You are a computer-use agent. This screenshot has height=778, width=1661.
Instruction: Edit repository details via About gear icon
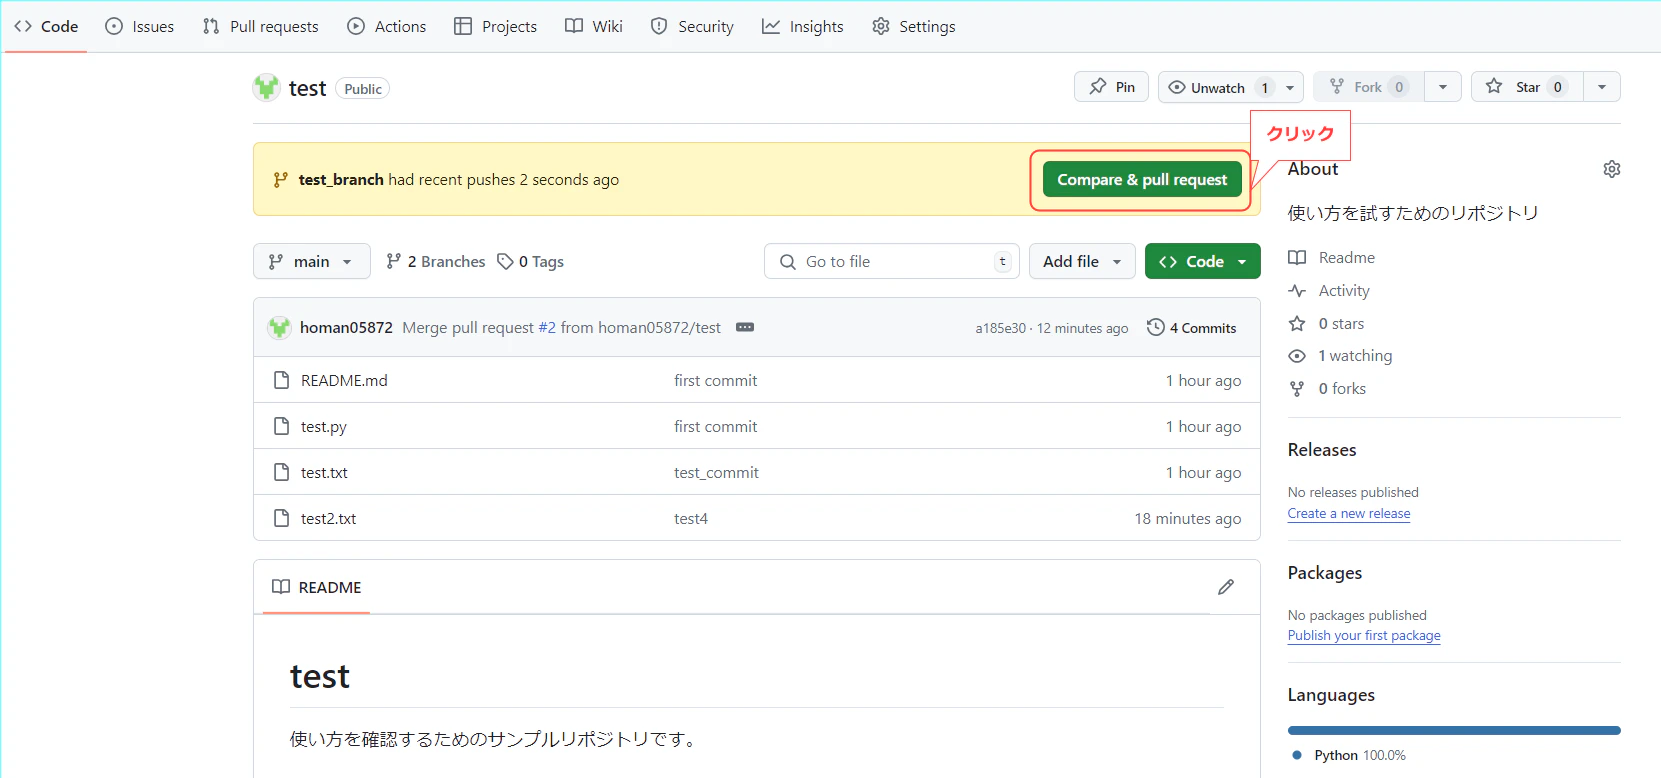[x=1612, y=169]
